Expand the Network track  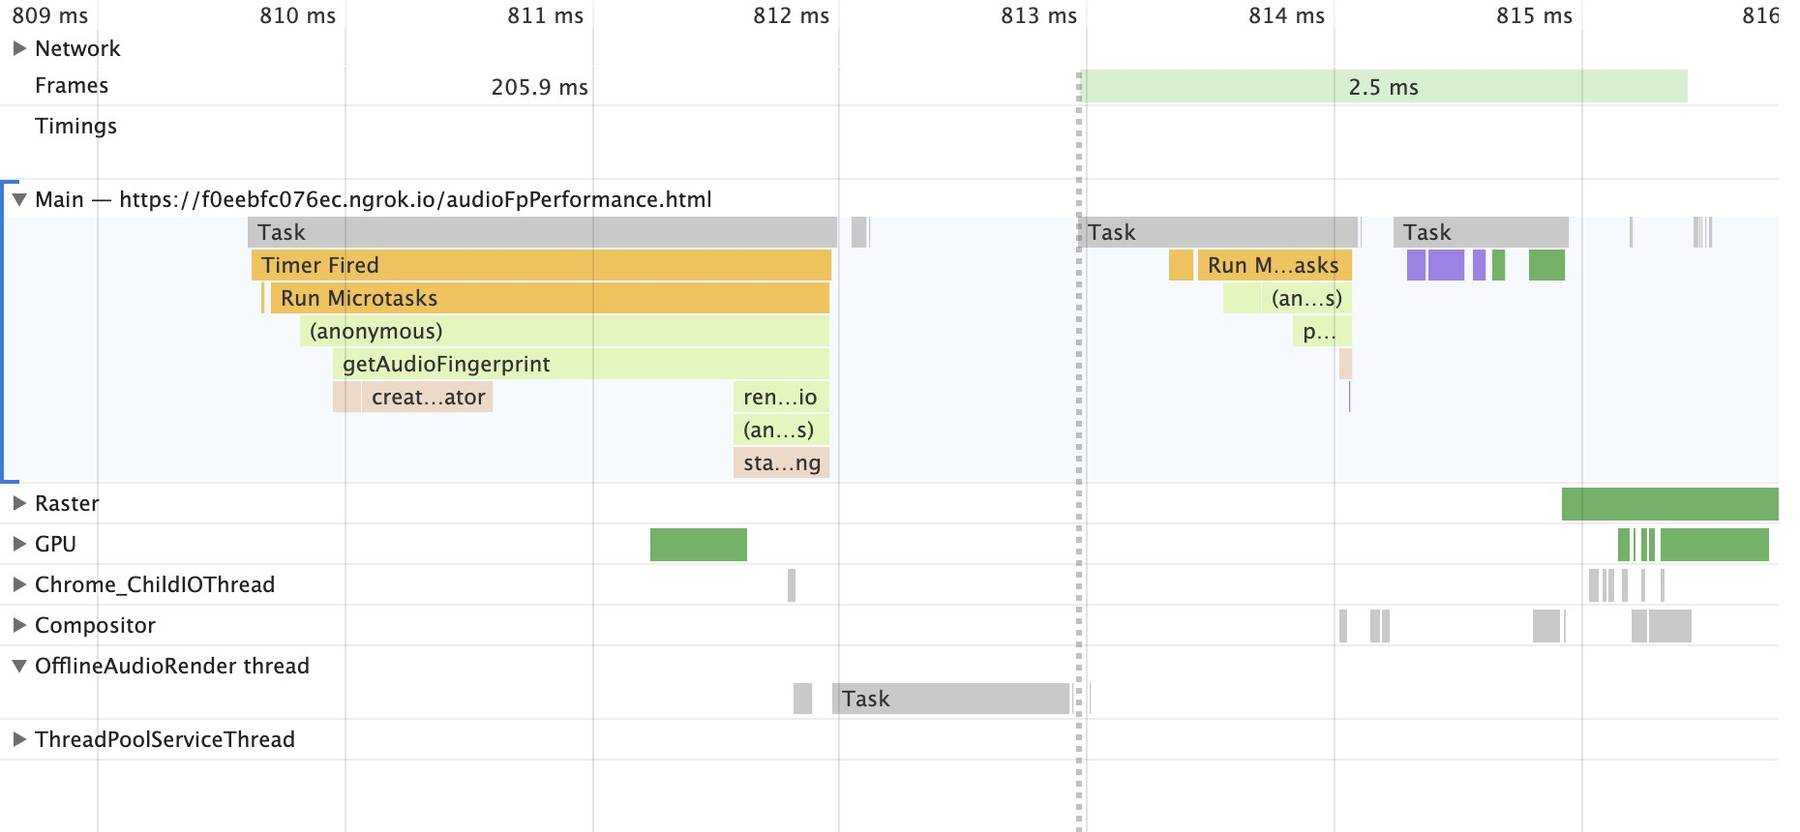[19, 48]
